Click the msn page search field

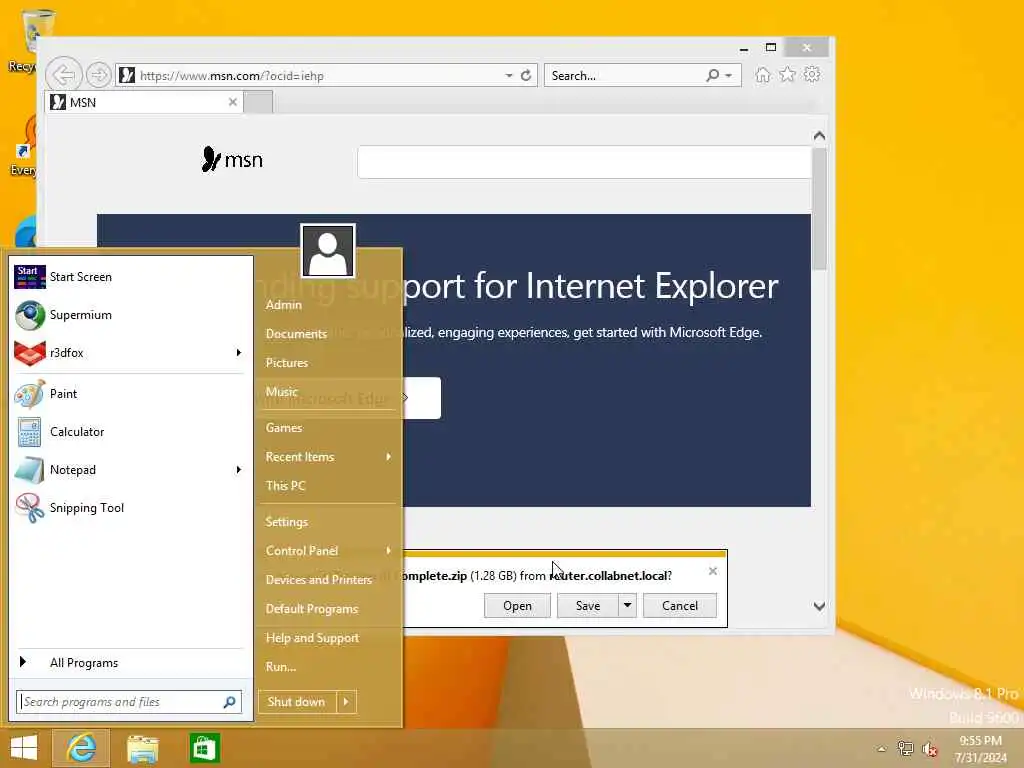pyautogui.click(x=584, y=162)
